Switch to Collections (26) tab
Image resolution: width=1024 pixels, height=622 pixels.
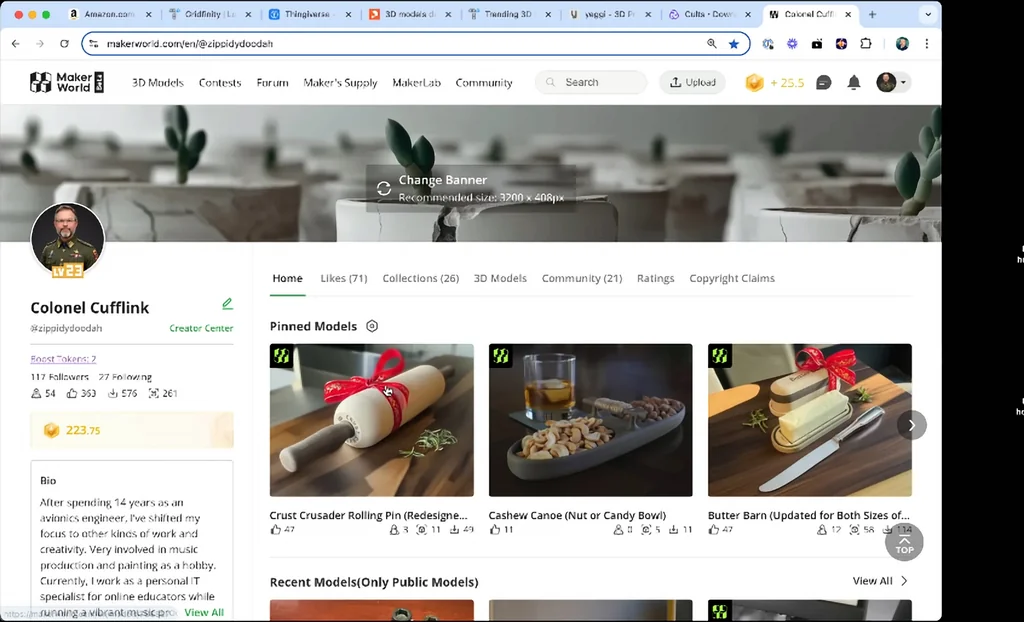(421, 278)
